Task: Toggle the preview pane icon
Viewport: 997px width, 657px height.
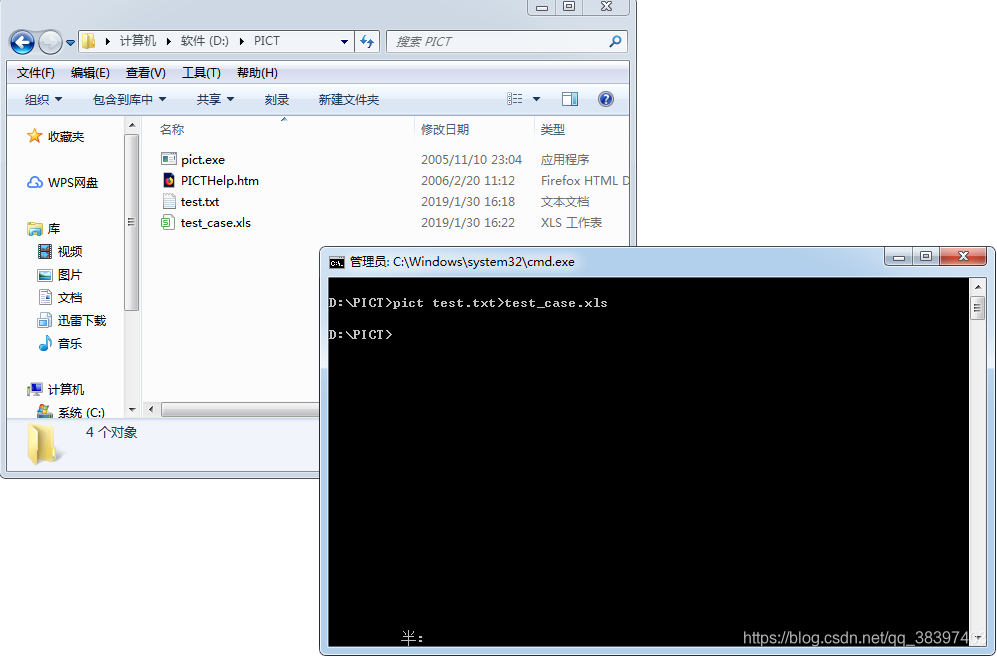Action: point(570,99)
